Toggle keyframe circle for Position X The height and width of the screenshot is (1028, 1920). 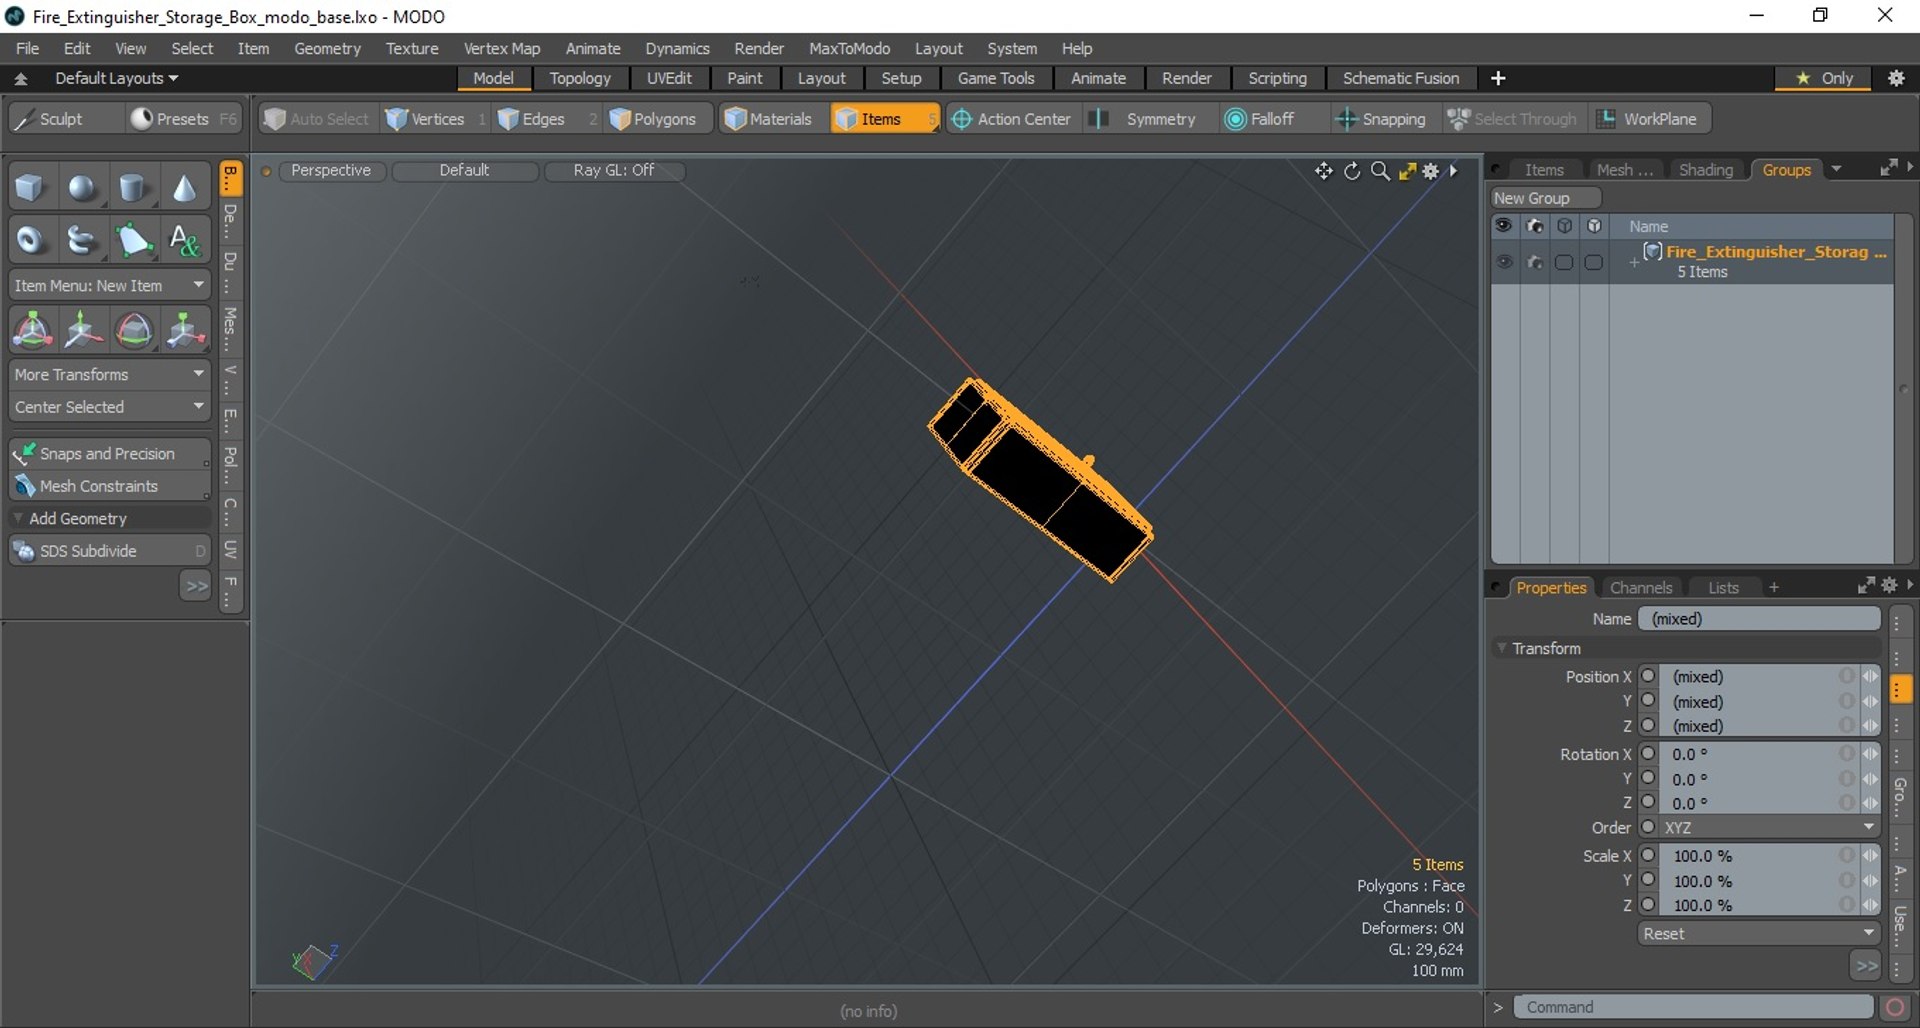pos(1648,676)
